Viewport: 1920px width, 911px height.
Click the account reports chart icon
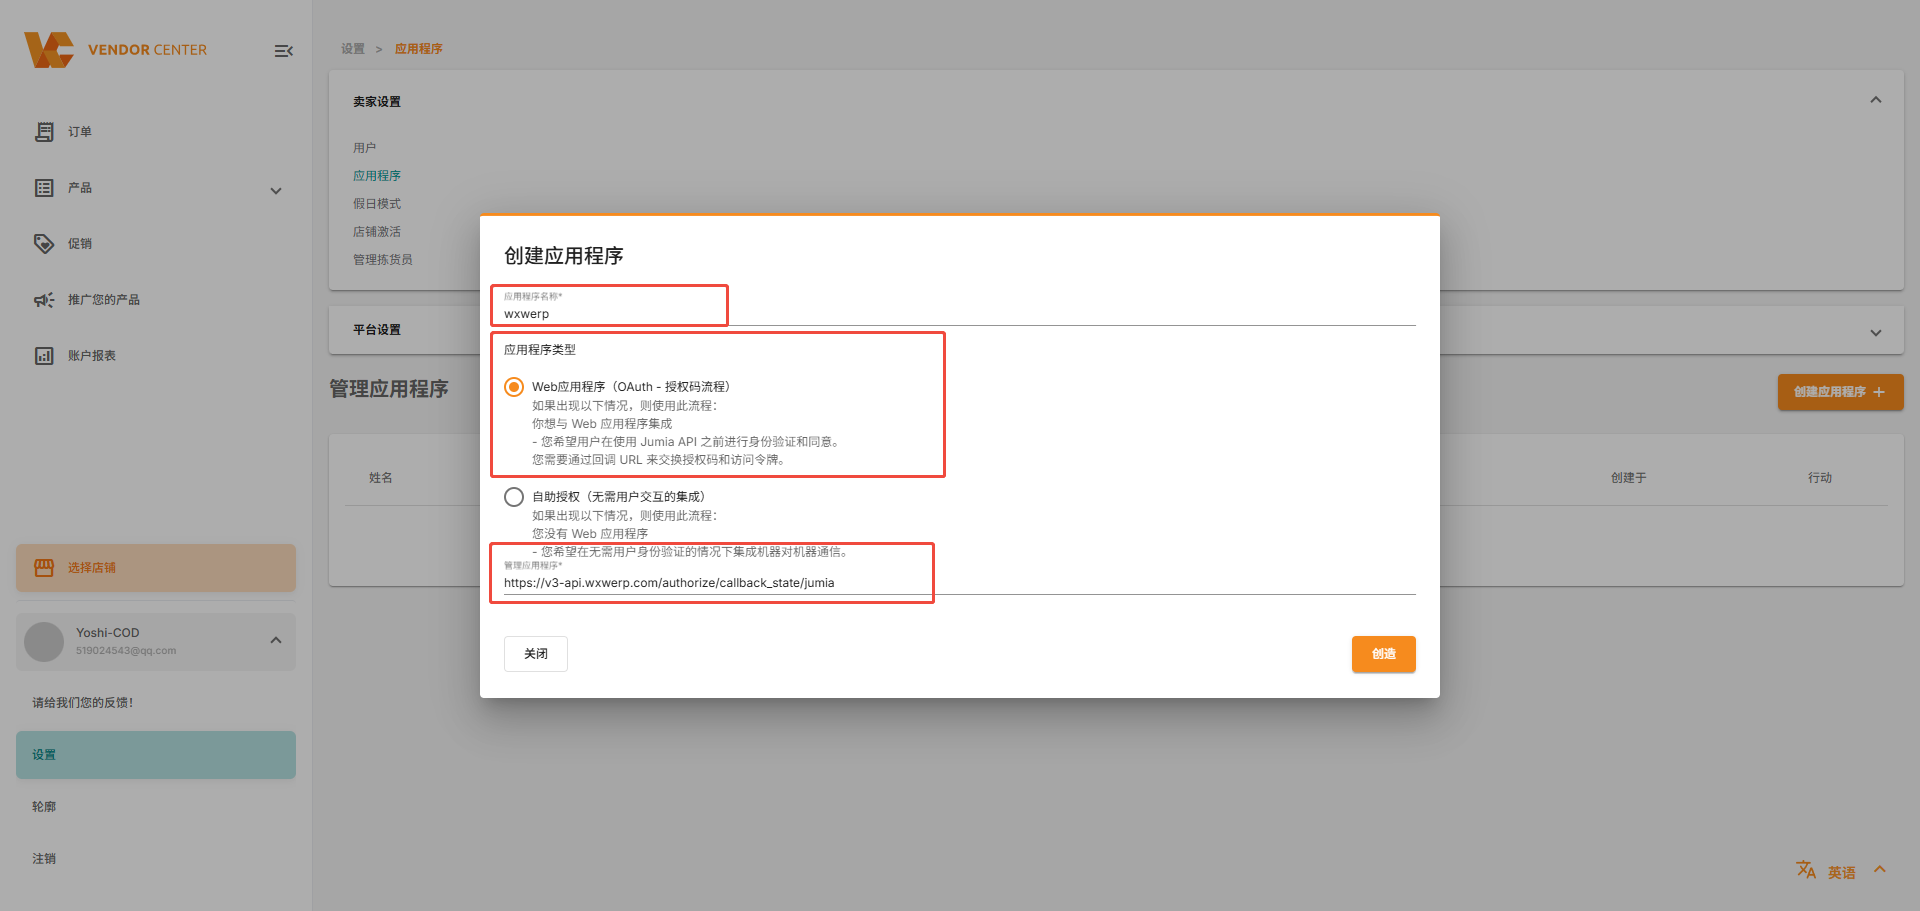tap(44, 356)
